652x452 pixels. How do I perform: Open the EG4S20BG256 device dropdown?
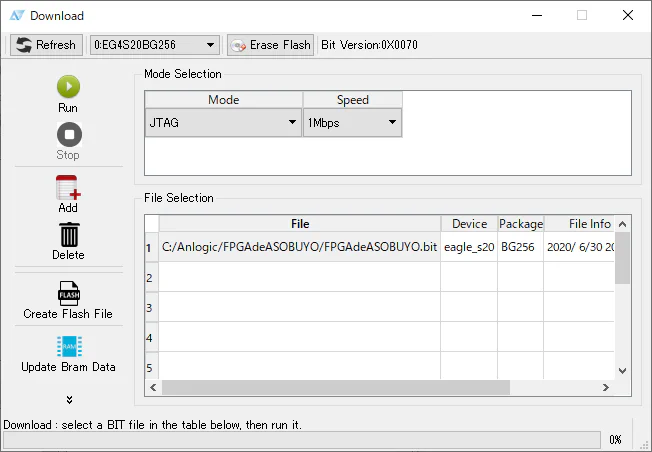click(155, 45)
